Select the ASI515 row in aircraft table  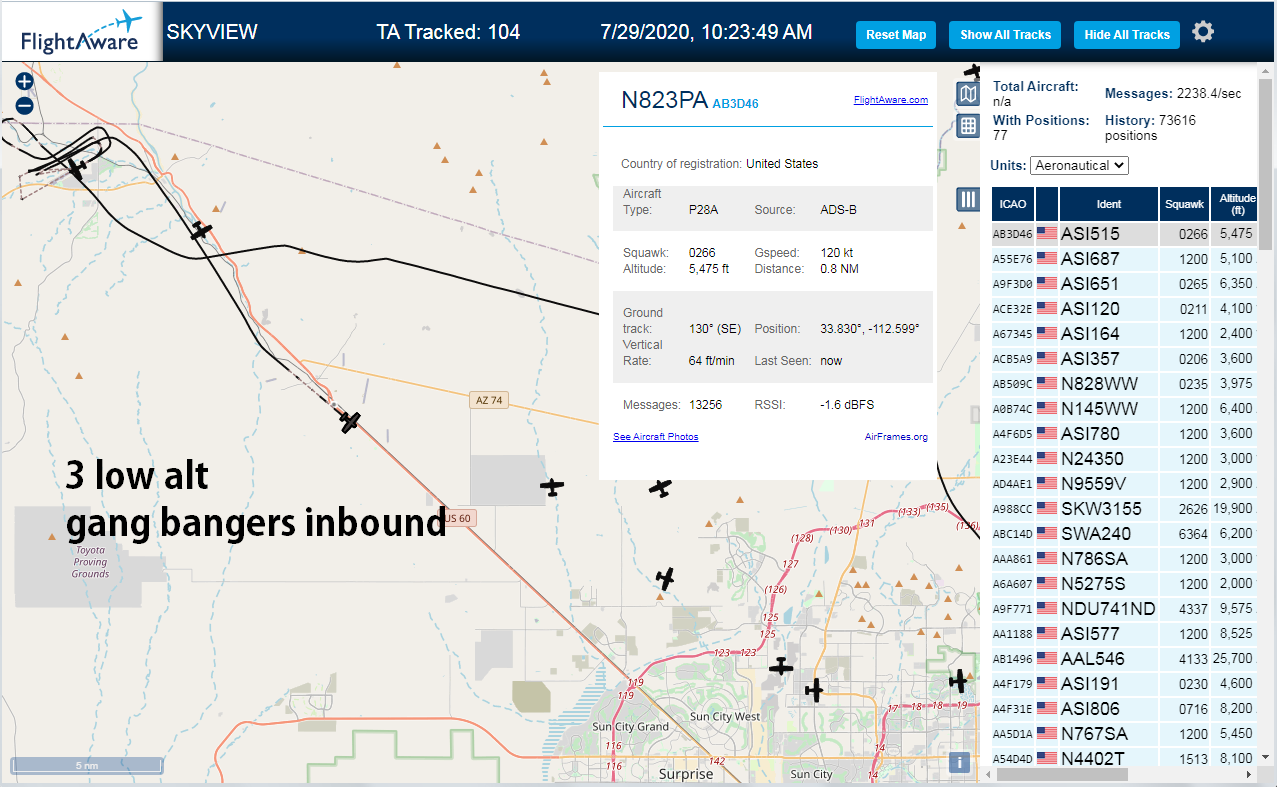click(x=1124, y=234)
